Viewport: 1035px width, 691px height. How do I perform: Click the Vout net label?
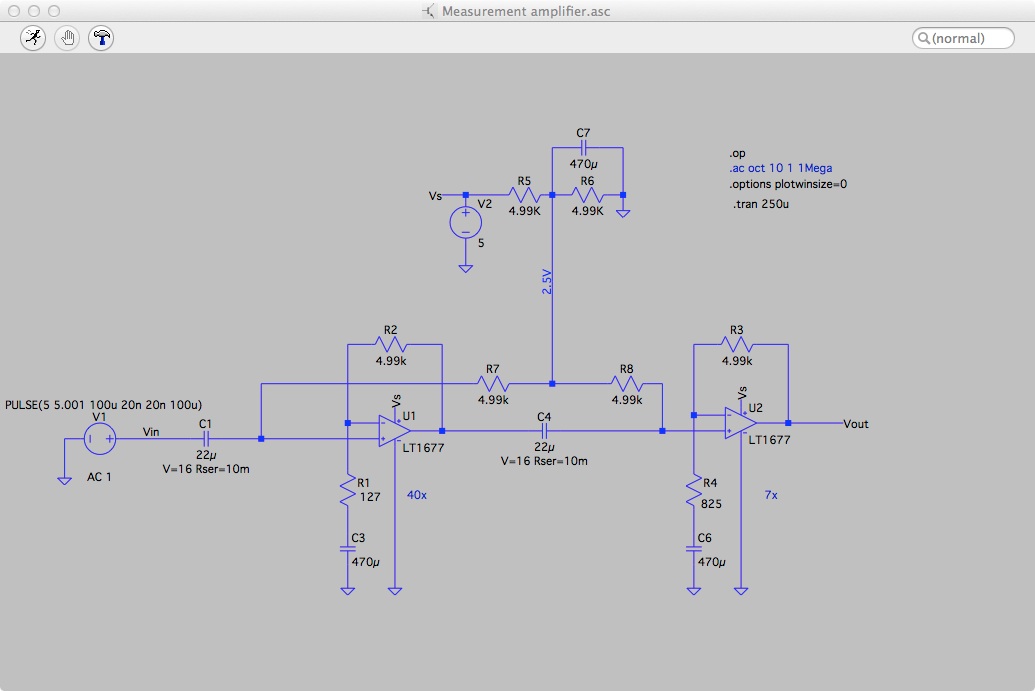click(x=855, y=424)
